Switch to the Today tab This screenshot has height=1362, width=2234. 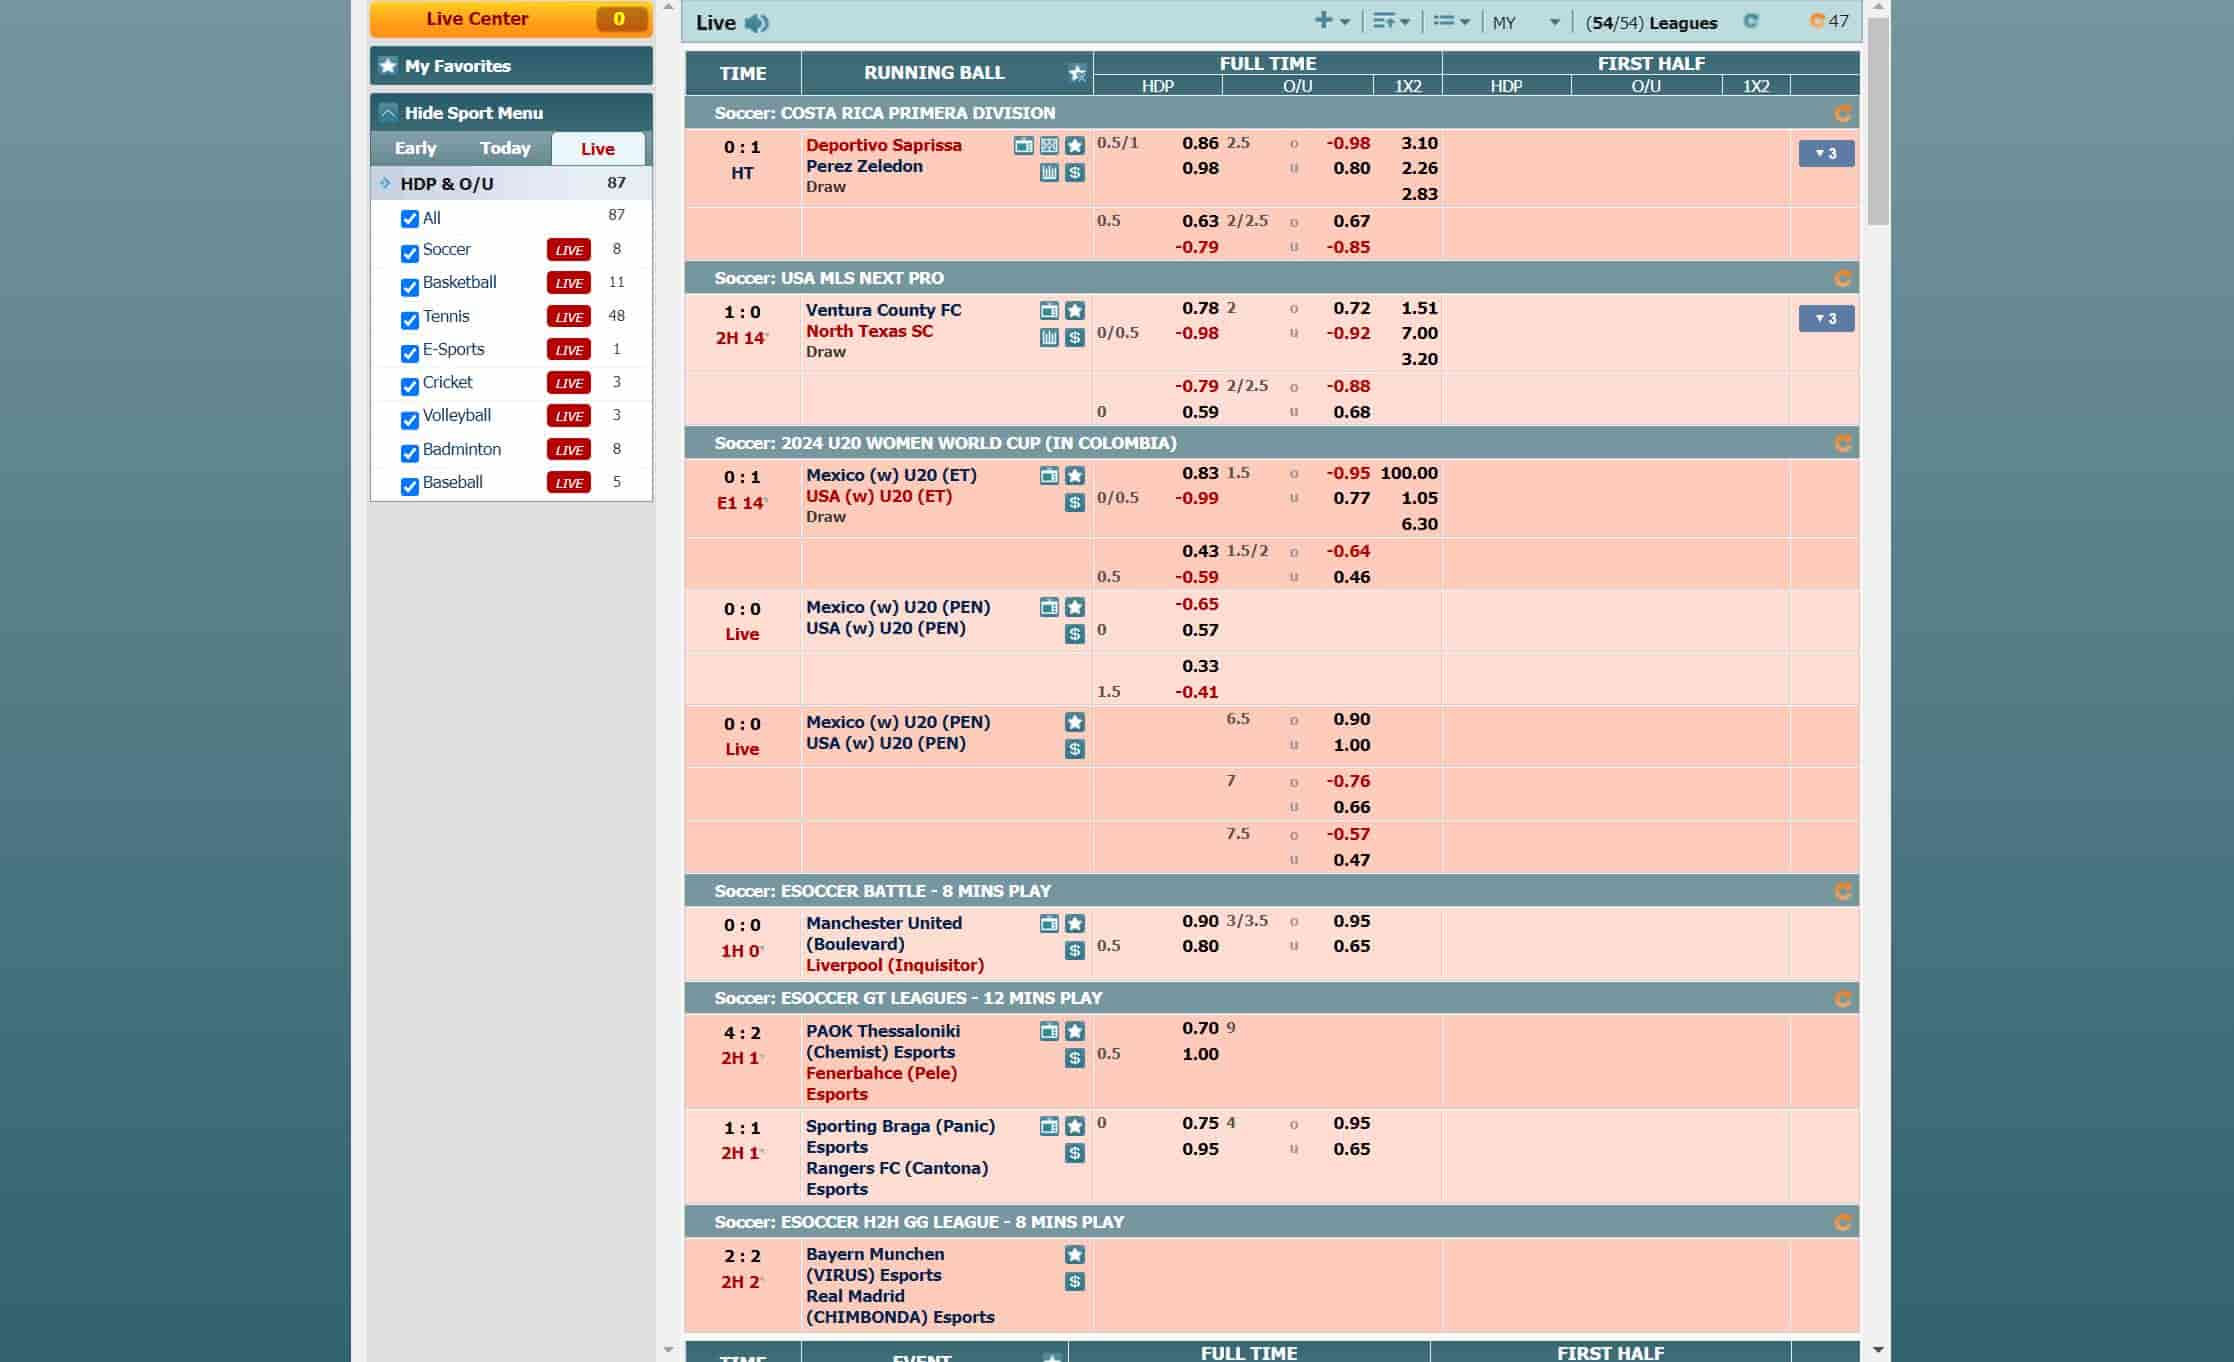coord(505,149)
